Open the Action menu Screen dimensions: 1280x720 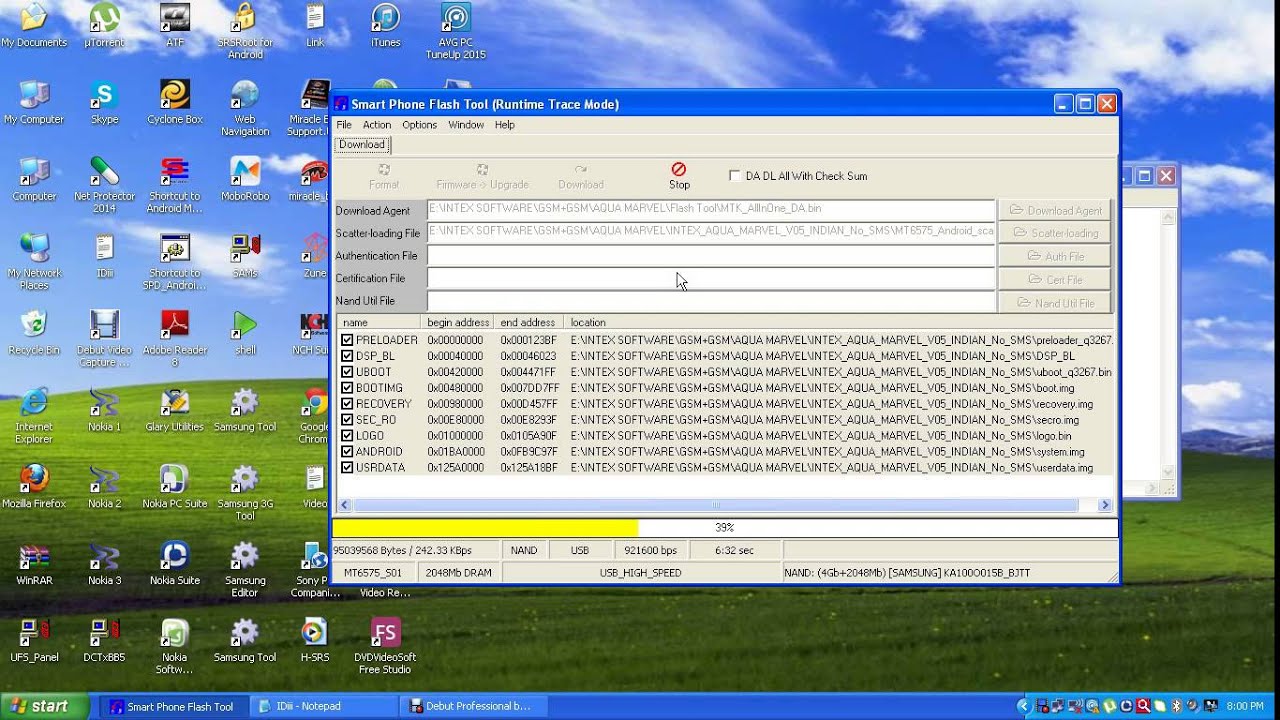point(377,125)
